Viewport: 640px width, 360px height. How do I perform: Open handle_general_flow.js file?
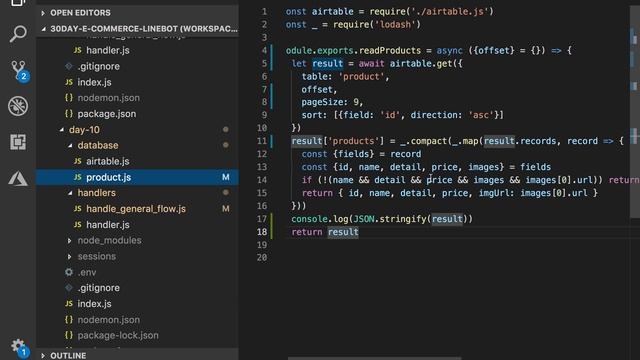coord(136,209)
